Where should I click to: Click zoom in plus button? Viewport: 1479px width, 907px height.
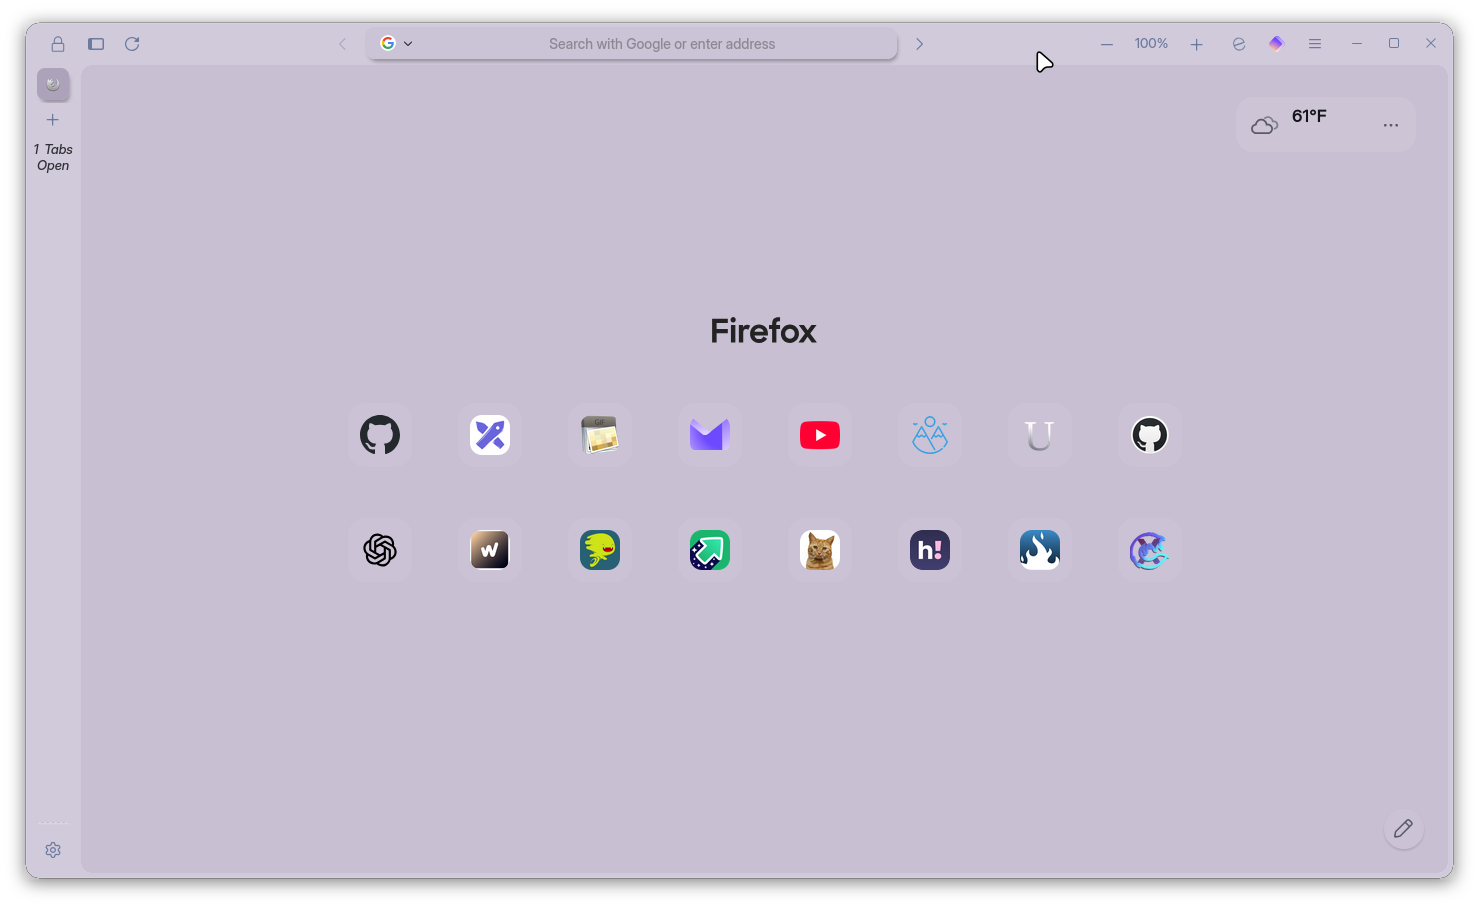tap(1196, 44)
